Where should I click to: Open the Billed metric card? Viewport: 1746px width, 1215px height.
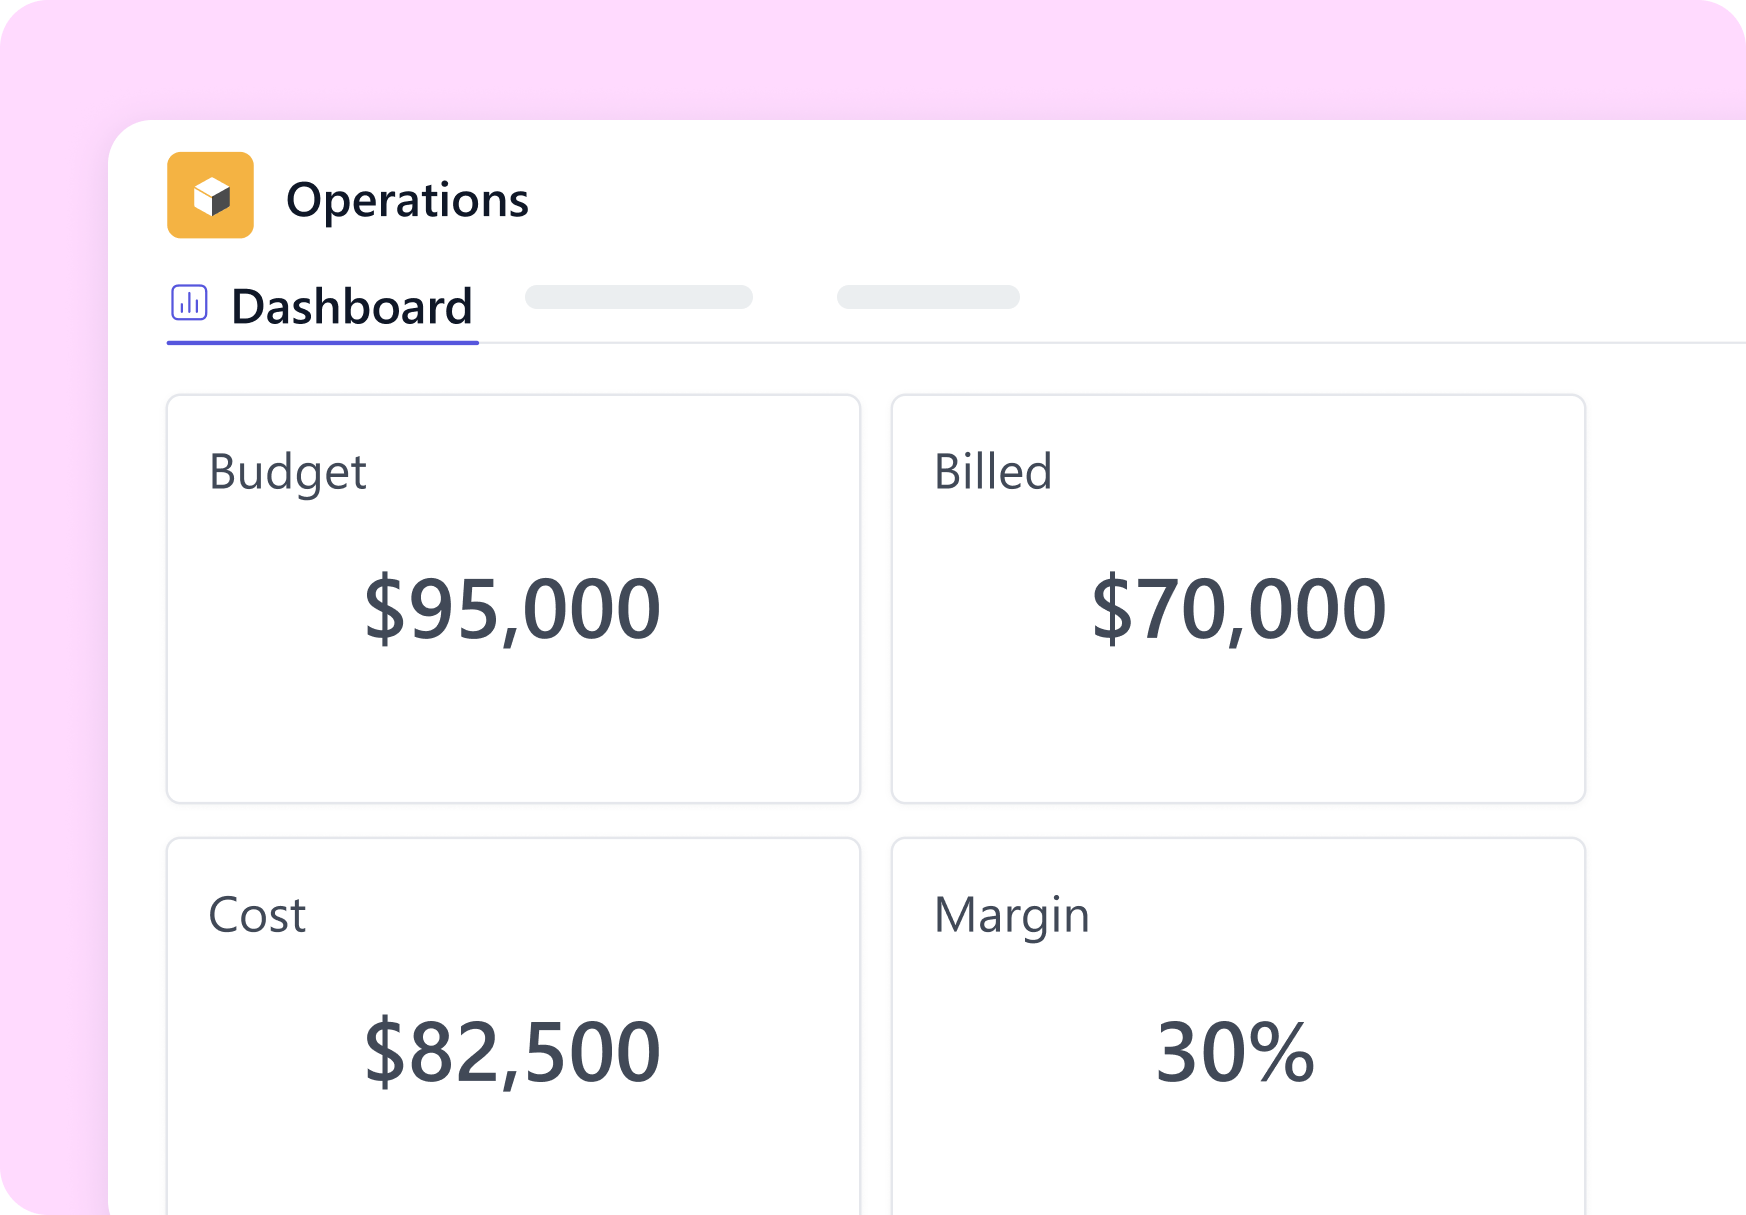click(1238, 595)
